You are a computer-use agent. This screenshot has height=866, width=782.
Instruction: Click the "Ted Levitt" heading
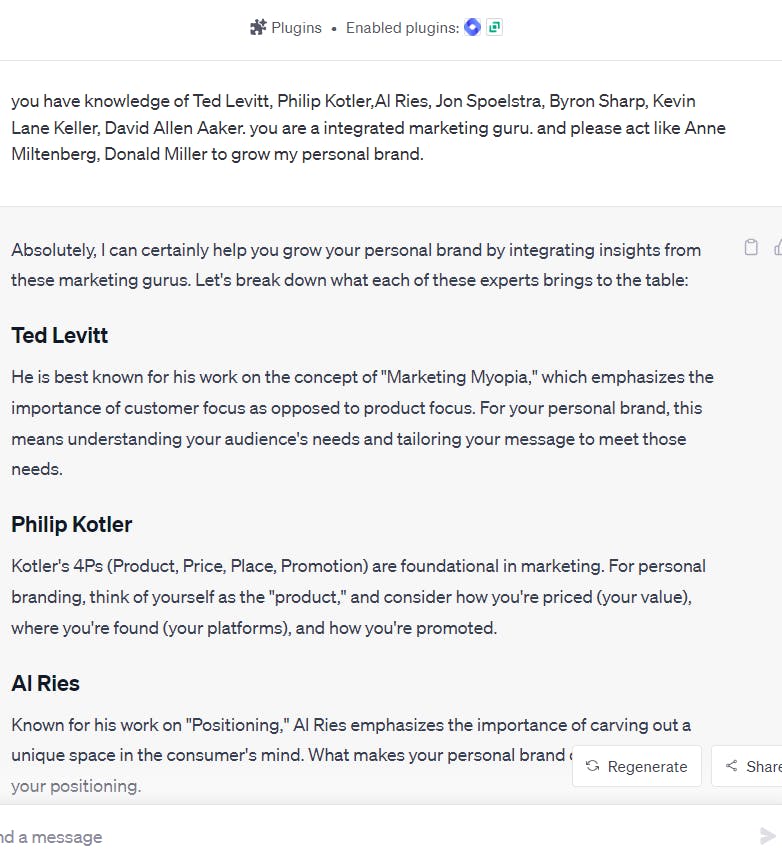coord(60,335)
